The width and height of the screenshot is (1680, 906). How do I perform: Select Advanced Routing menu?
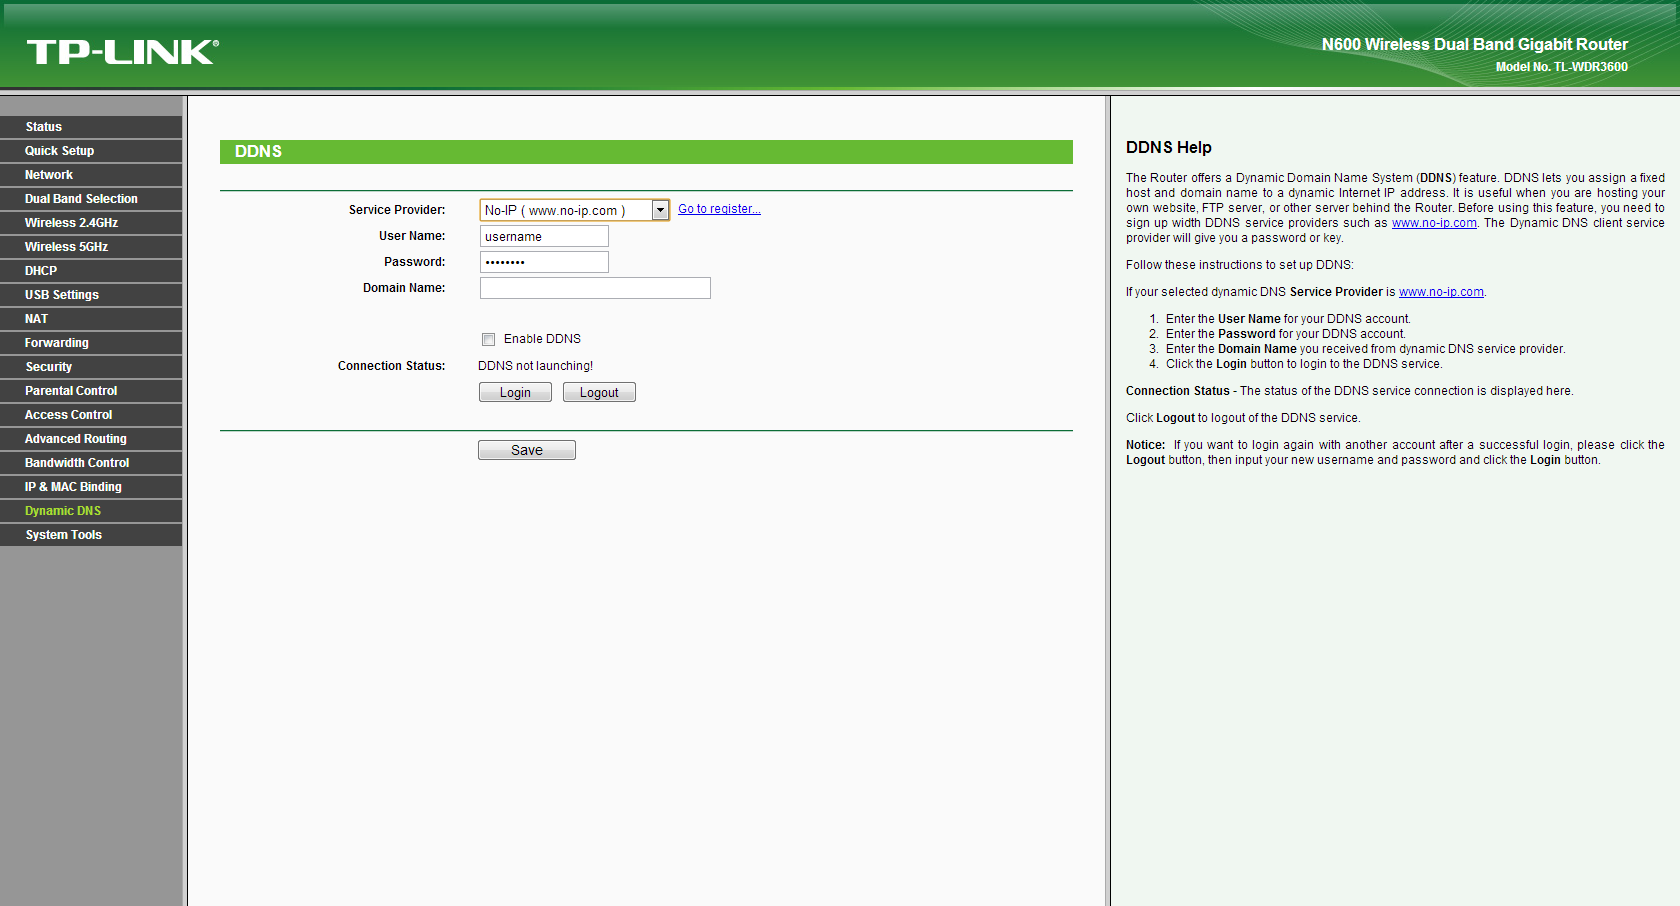(91, 439)
